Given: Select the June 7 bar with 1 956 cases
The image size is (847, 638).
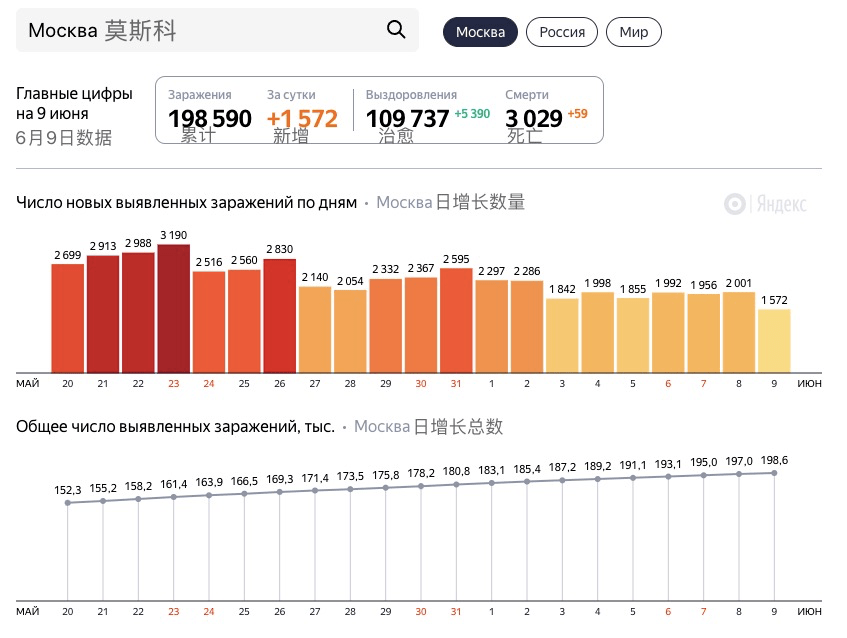Looking at the screenshot, I should tap(703, 333).
